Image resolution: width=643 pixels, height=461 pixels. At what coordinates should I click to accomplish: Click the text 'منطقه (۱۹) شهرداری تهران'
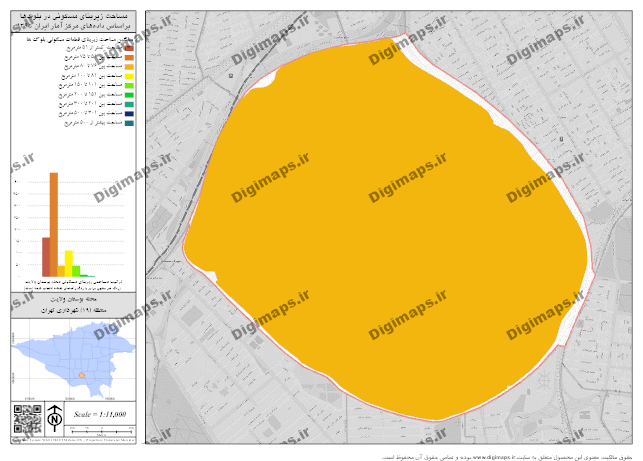74,310
